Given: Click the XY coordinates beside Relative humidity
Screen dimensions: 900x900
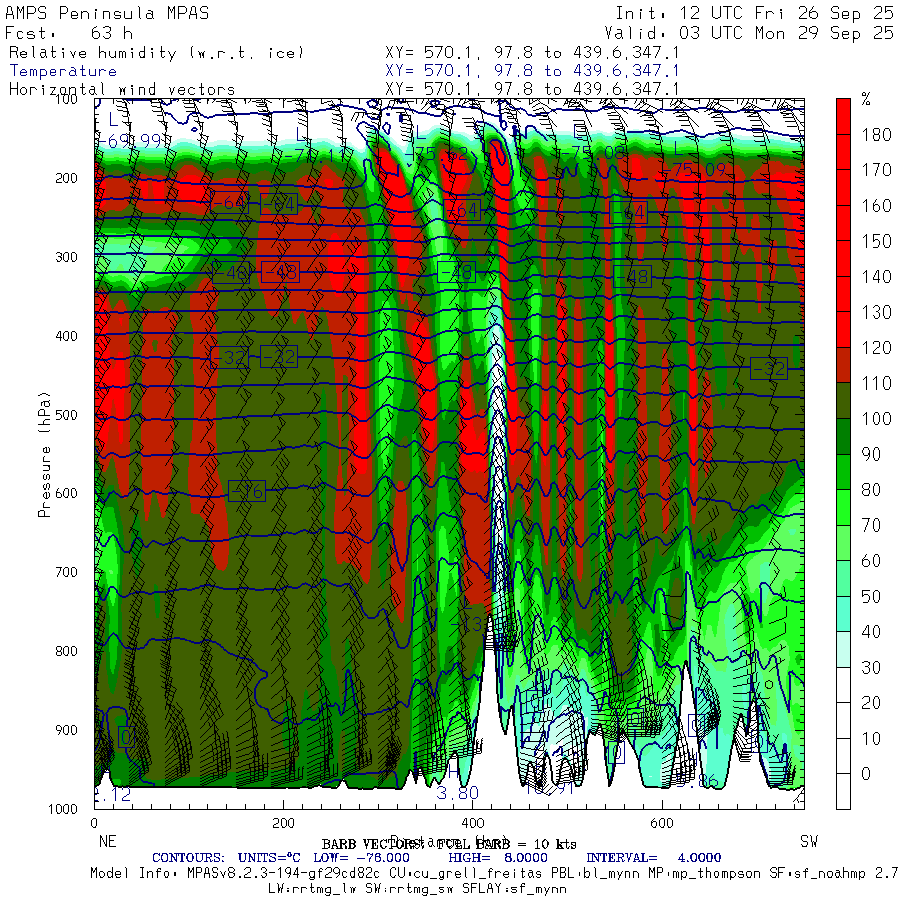Looking at the screenshot, I should click(532, 53).
